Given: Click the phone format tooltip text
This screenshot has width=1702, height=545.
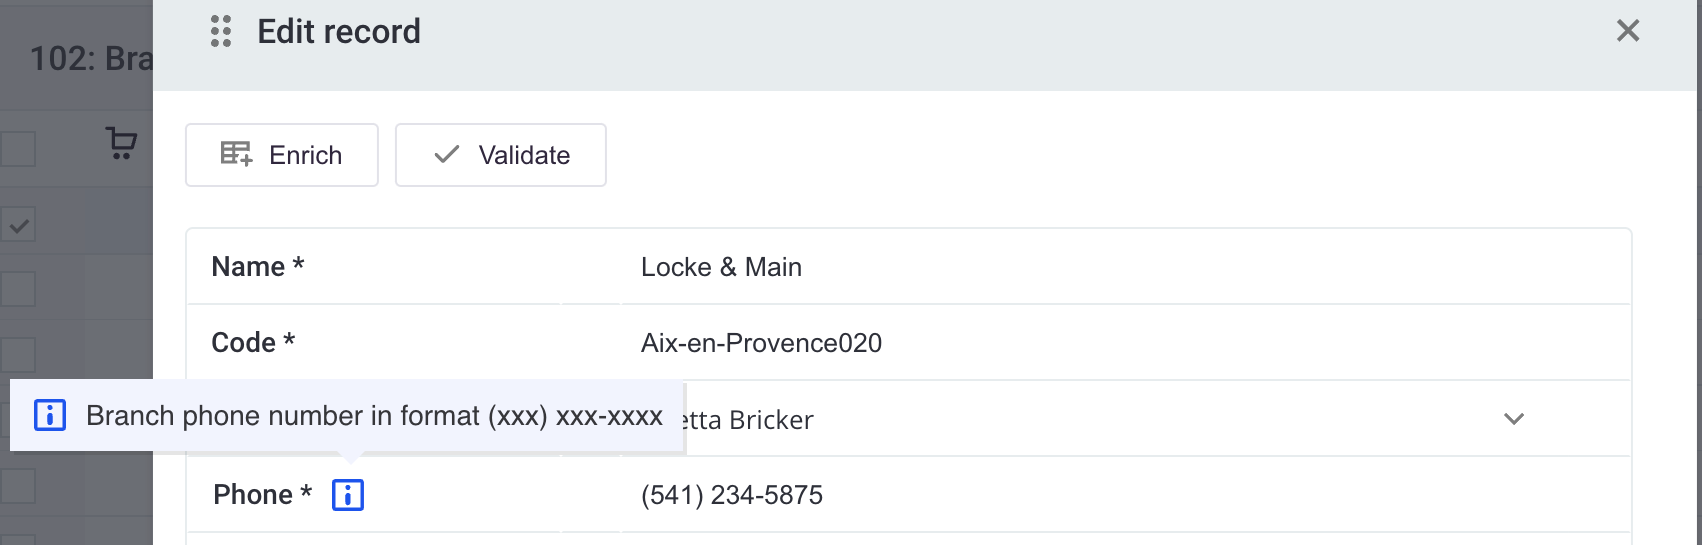Looking at the screenshot, I should coord(374,416).
